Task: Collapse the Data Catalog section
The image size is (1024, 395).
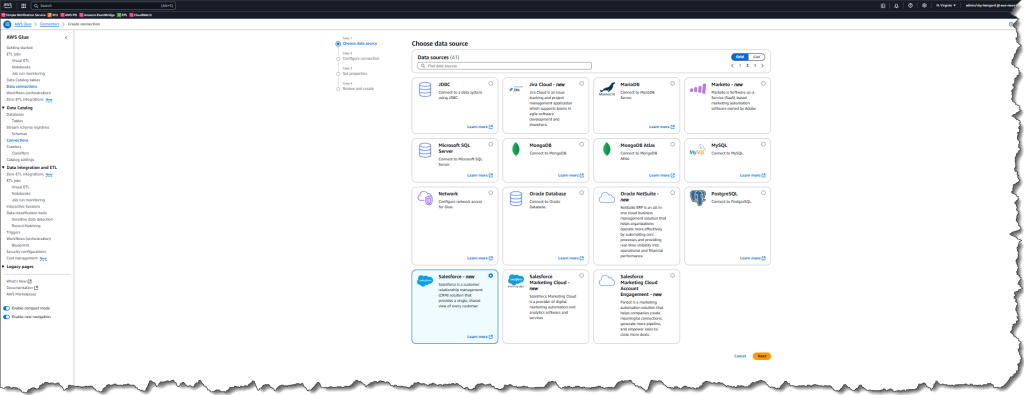Action: pyautogui.click(x=3, y=108)
